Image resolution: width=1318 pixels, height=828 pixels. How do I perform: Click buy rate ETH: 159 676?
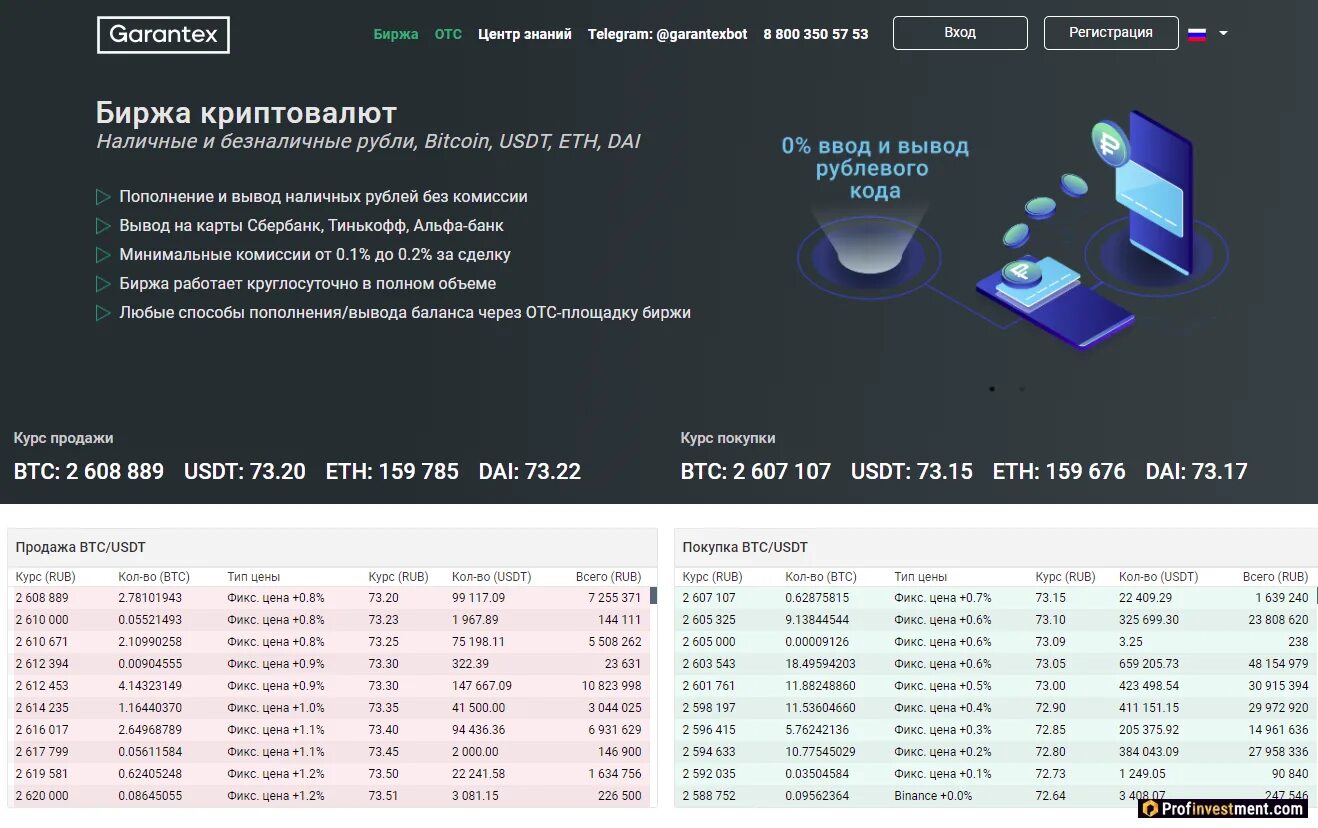coord(1059,471)
